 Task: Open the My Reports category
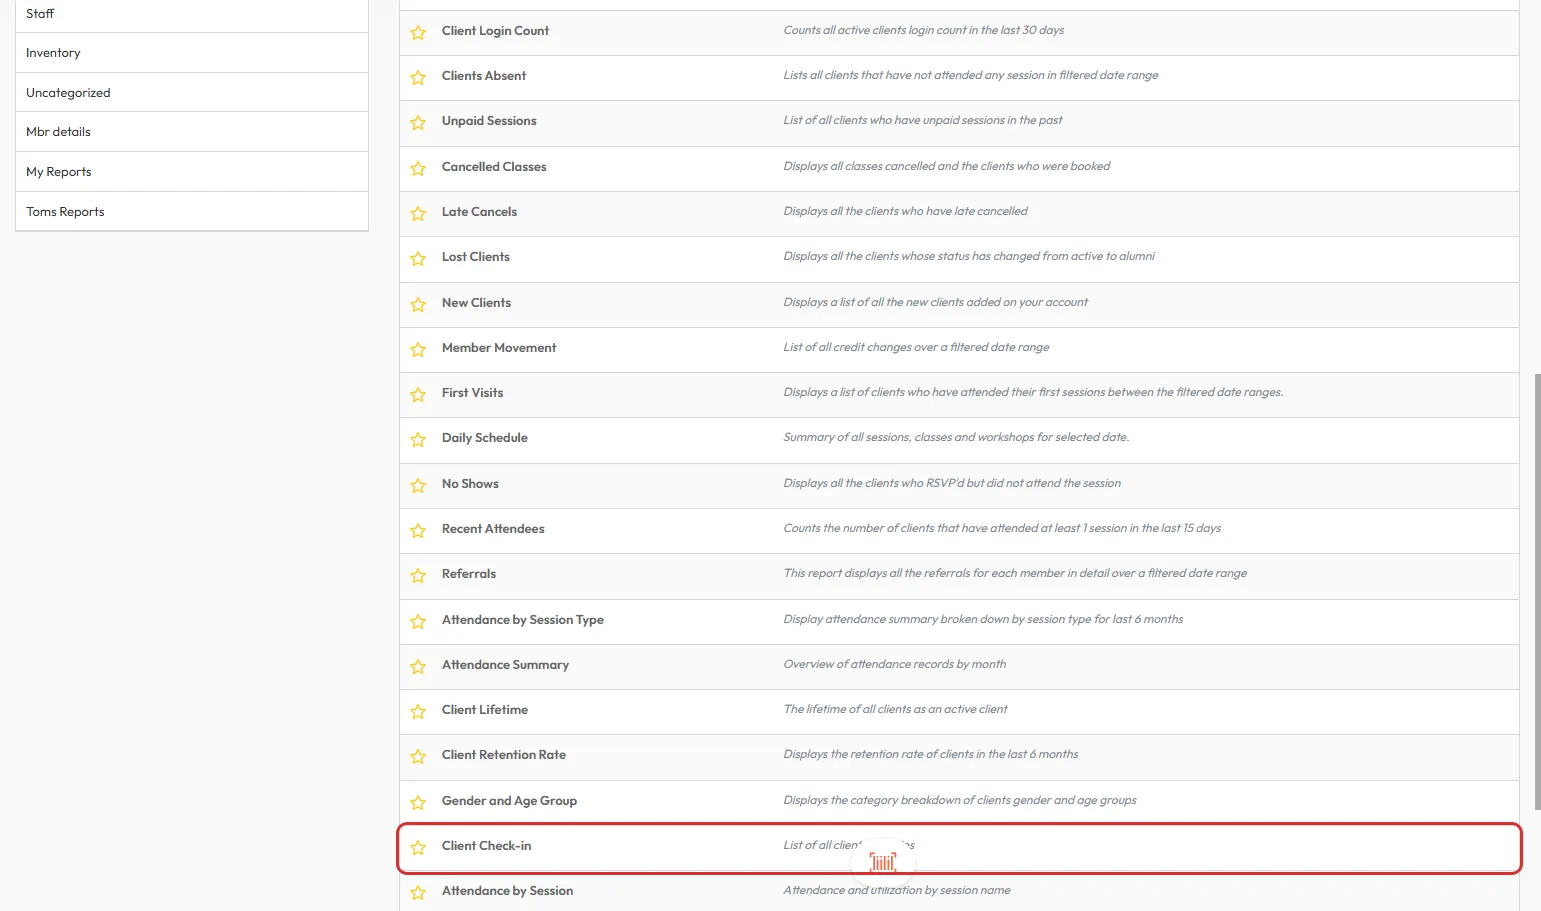[x=59, y=172]
